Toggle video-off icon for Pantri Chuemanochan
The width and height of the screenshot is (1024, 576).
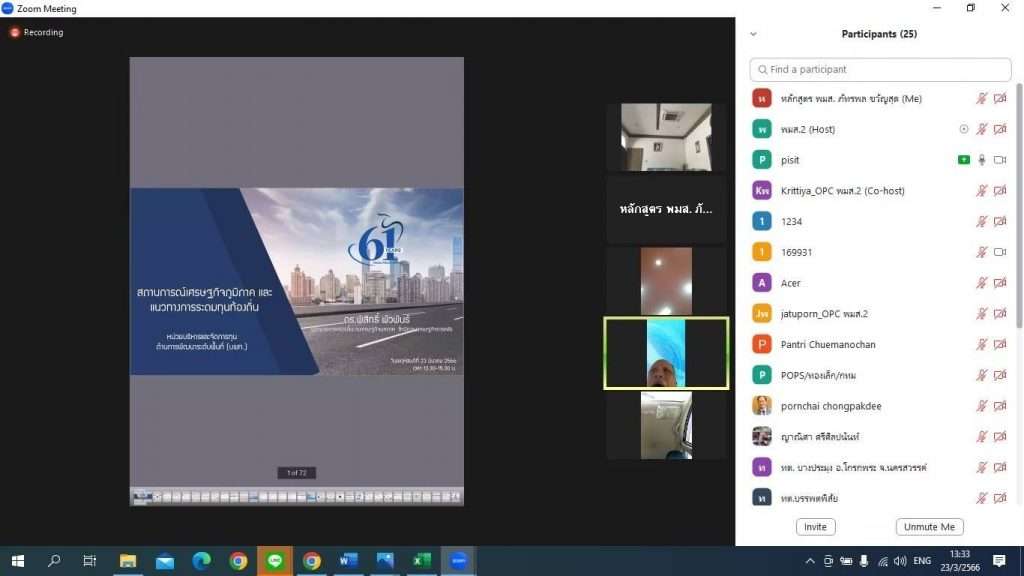pos(1000,344)
